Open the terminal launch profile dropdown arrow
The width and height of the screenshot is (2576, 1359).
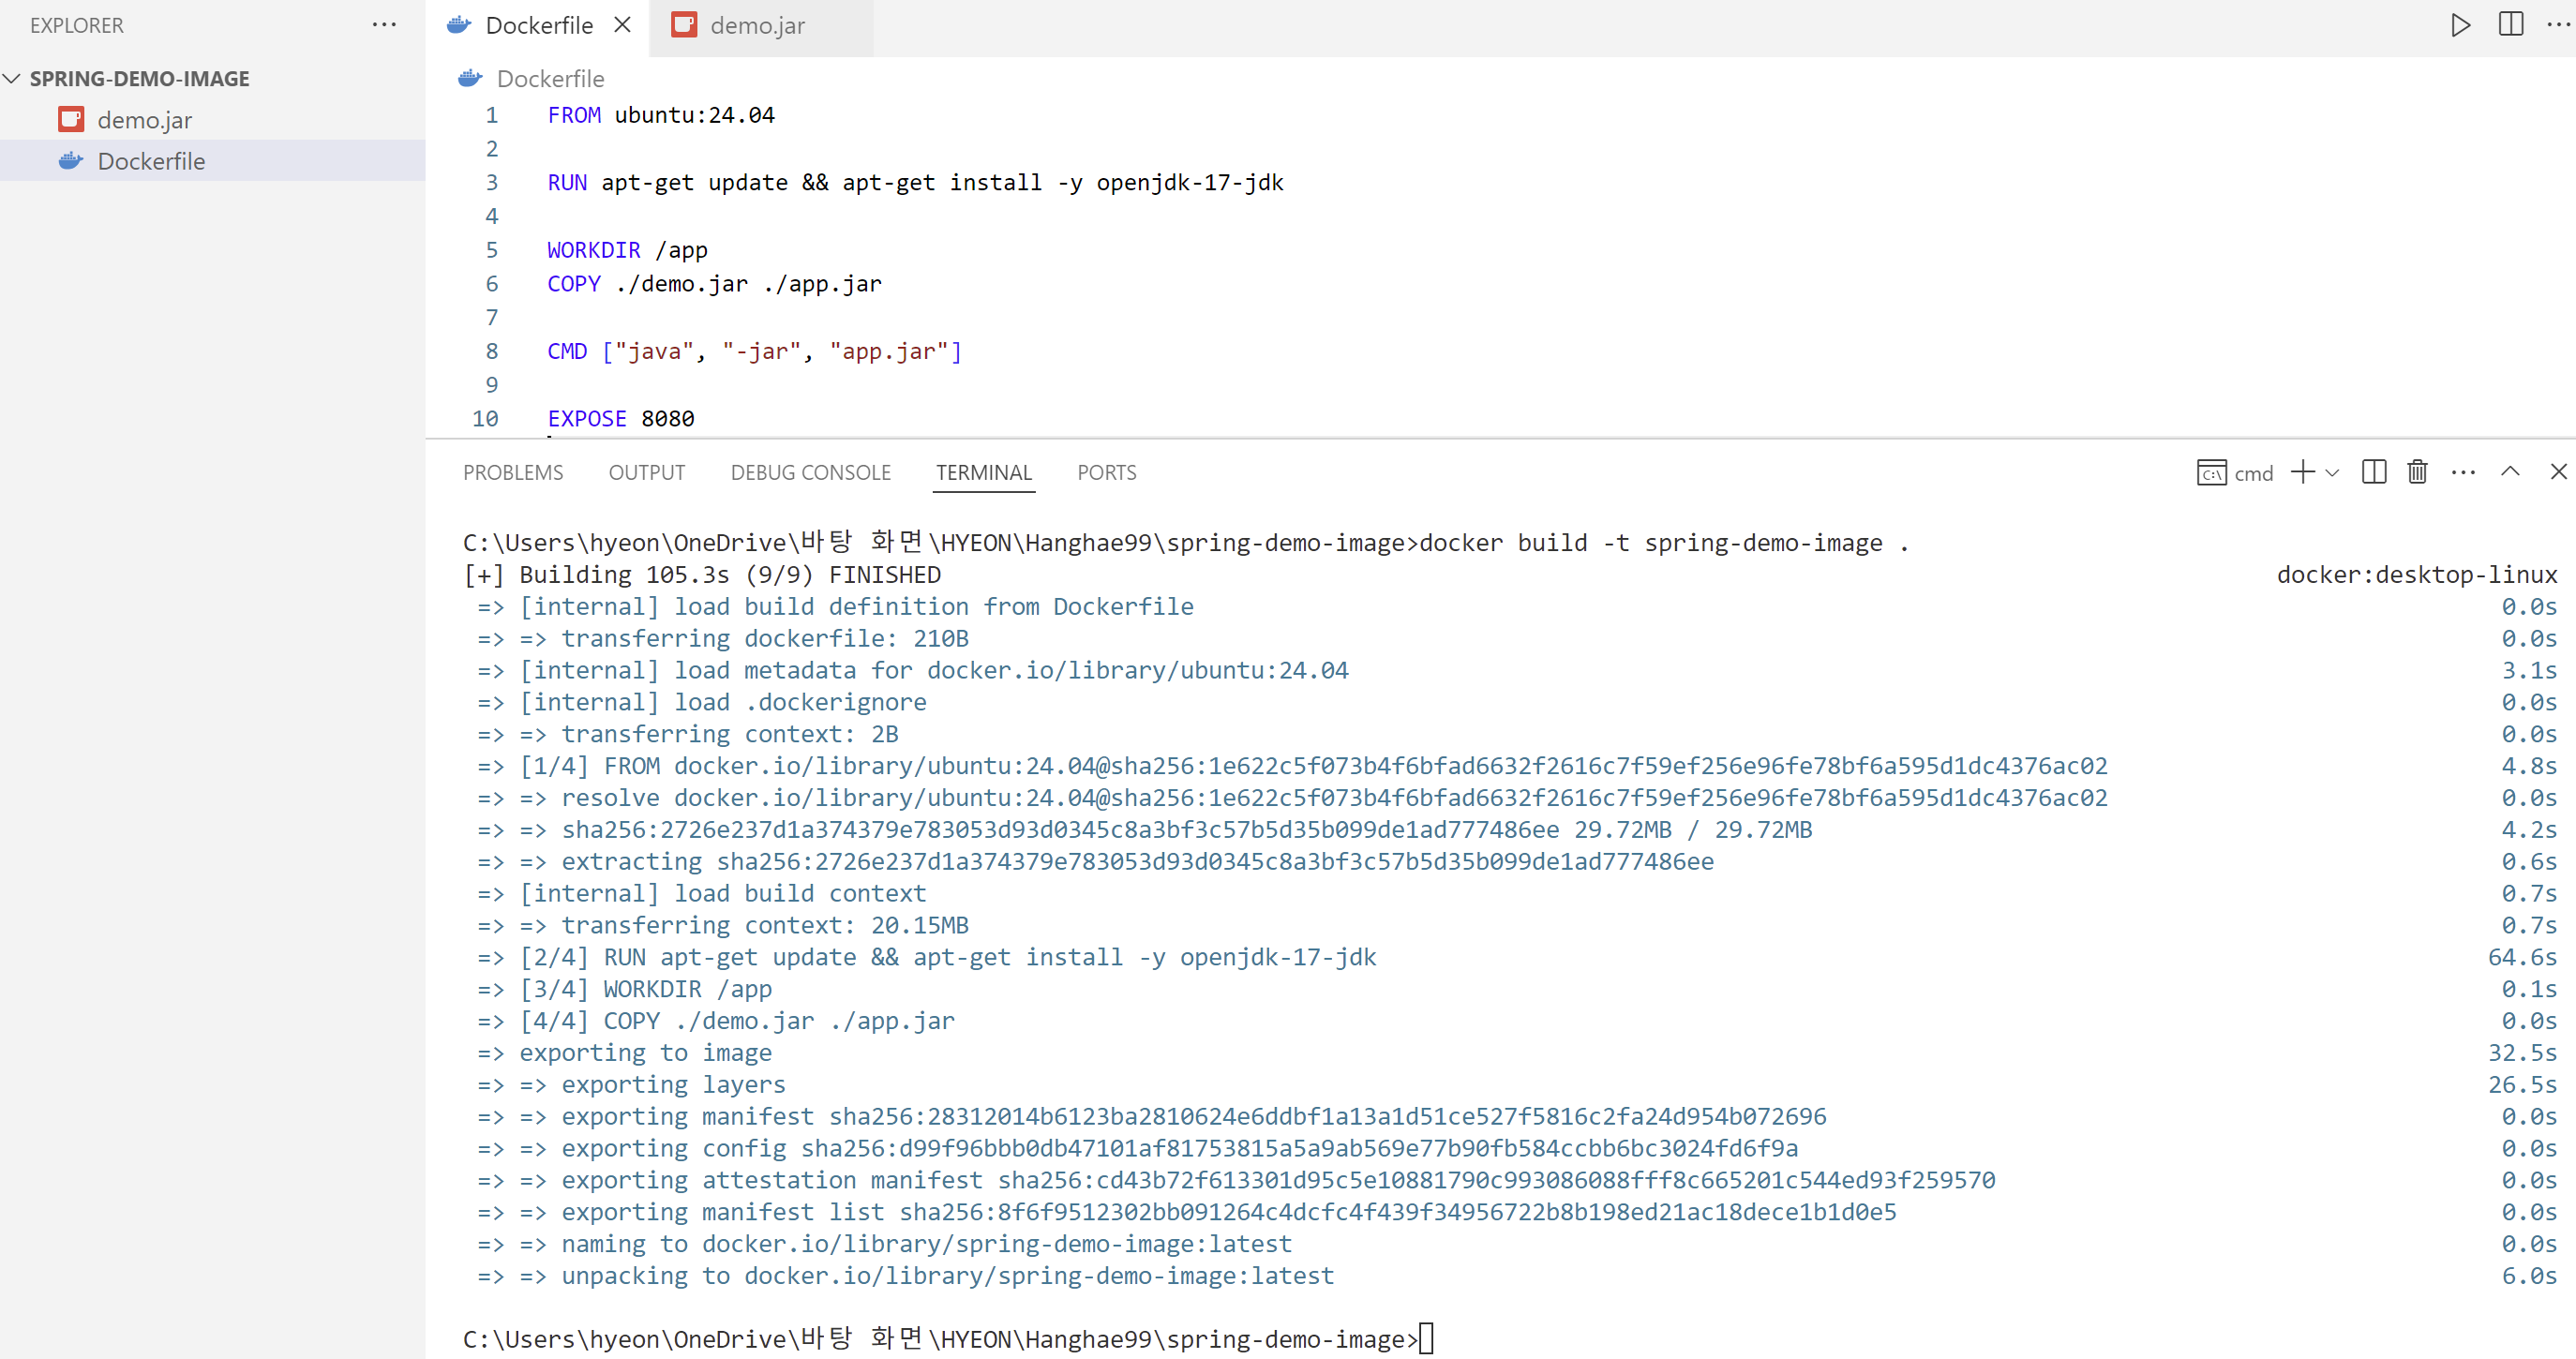[2332, 472]
